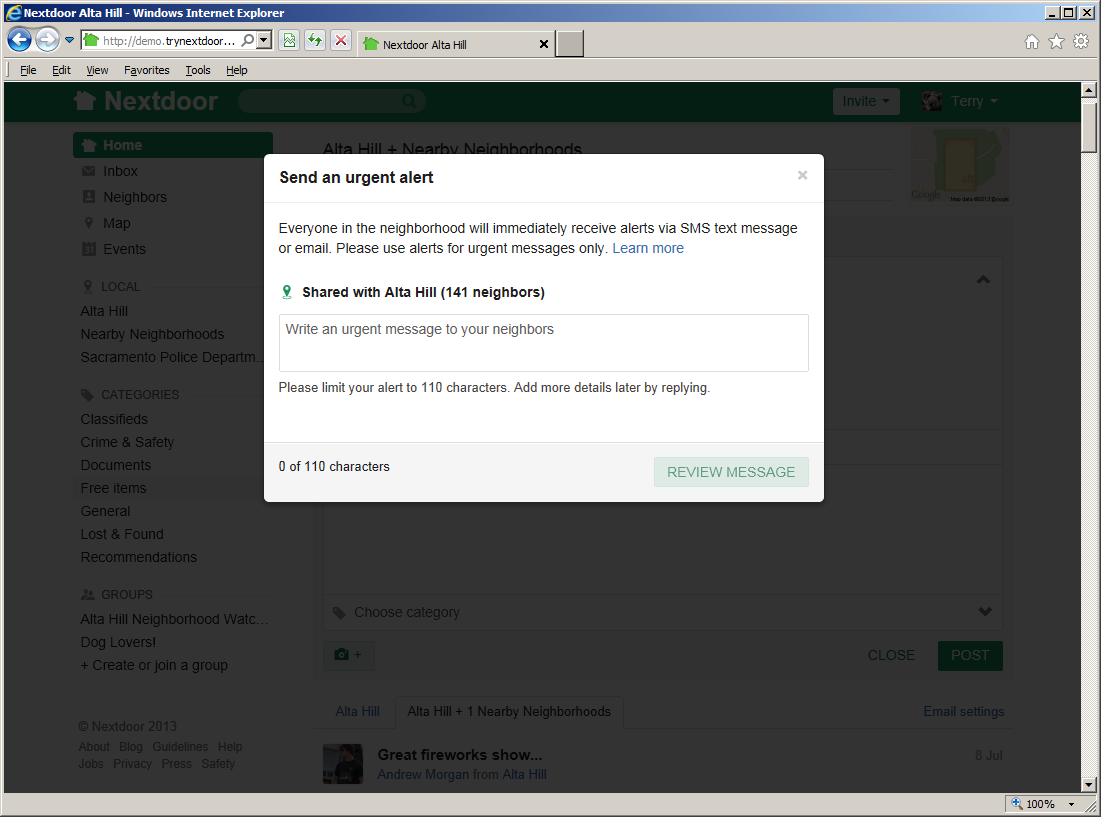Viewport: 1101px width, 817px height.
Task: Click the search magnifier in address bar
Action: tap(247, 41)
